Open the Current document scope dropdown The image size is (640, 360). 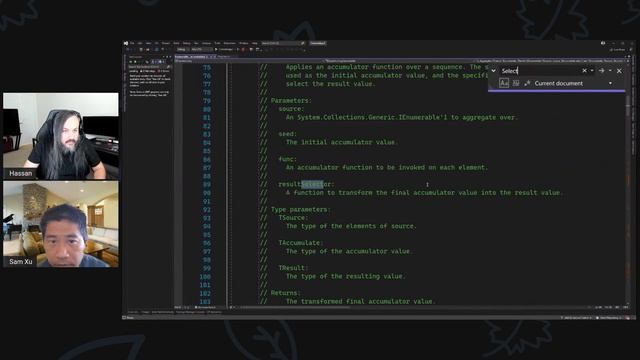point(610,83)
